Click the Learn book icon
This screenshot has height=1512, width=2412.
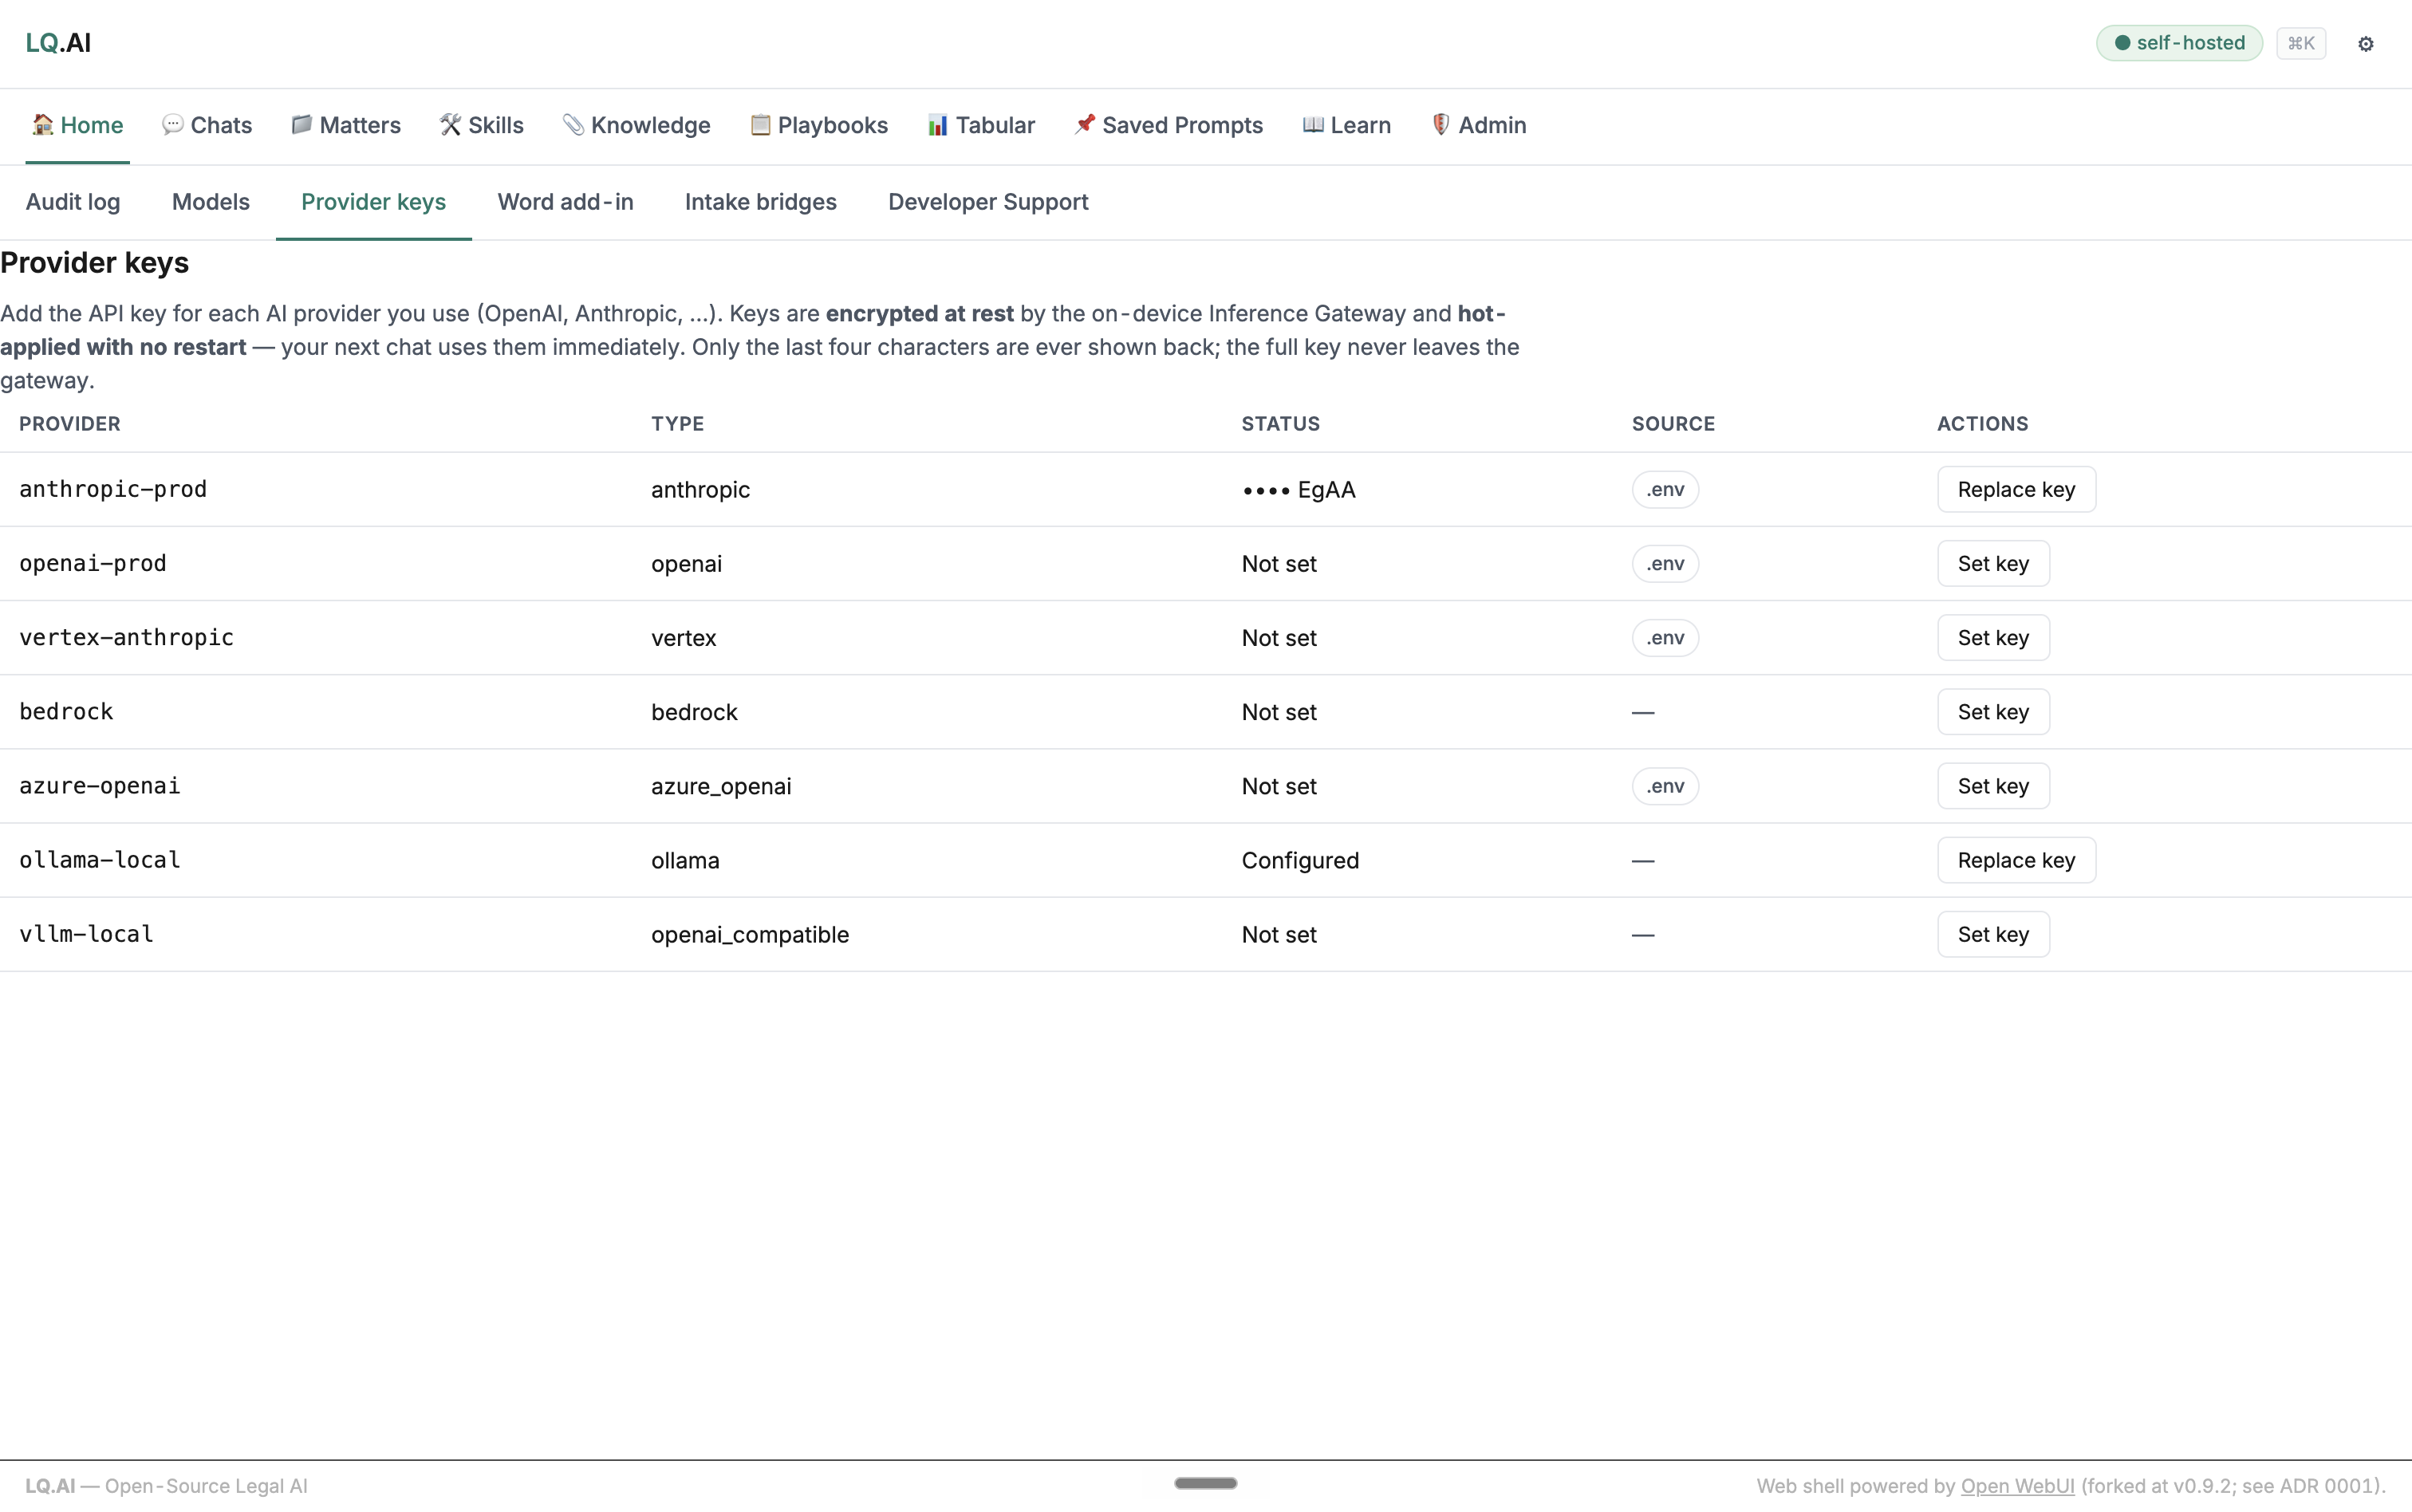[1313, 124]
